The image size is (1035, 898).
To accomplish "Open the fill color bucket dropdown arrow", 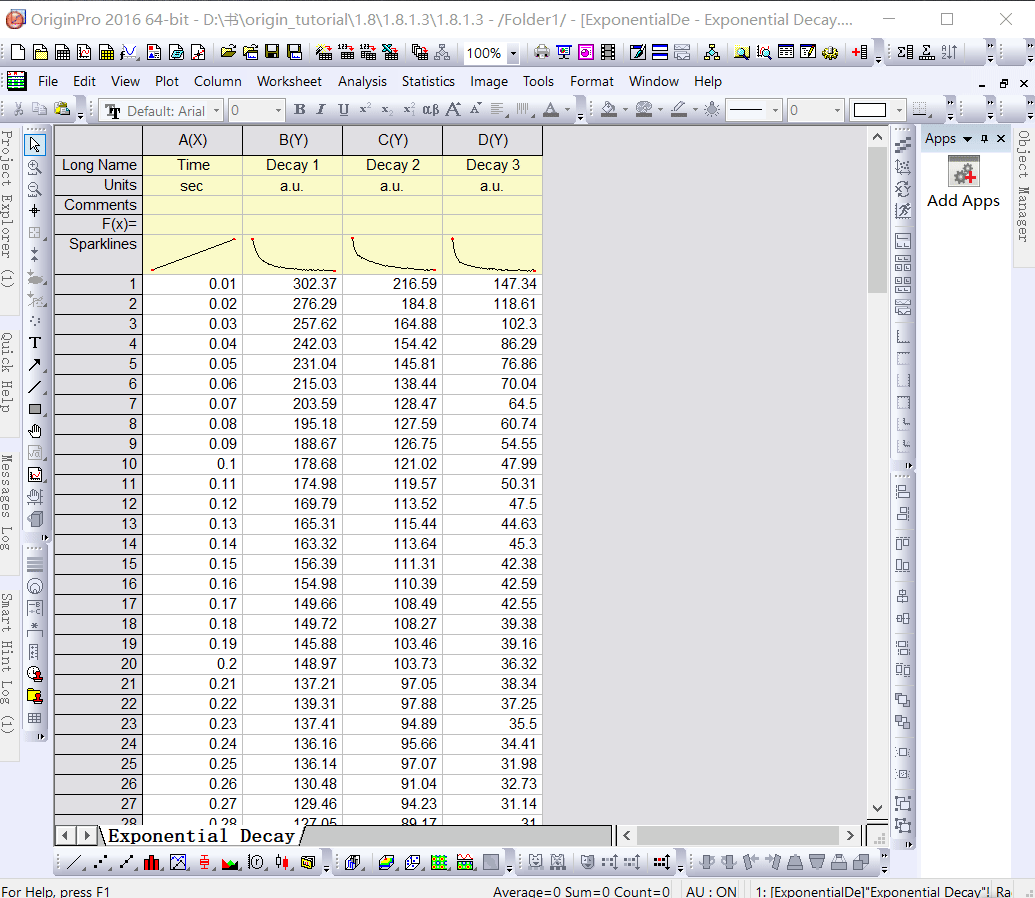I will (x=625, y=111).
